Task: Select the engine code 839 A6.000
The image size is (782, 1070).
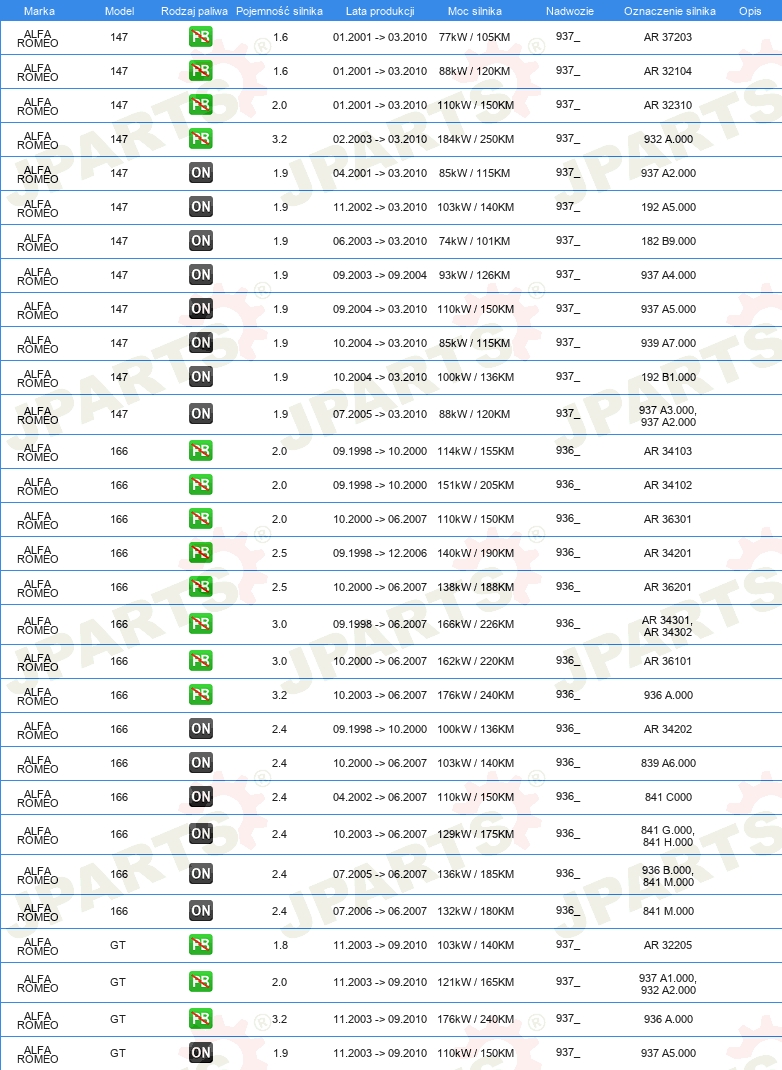Action: 668,763
